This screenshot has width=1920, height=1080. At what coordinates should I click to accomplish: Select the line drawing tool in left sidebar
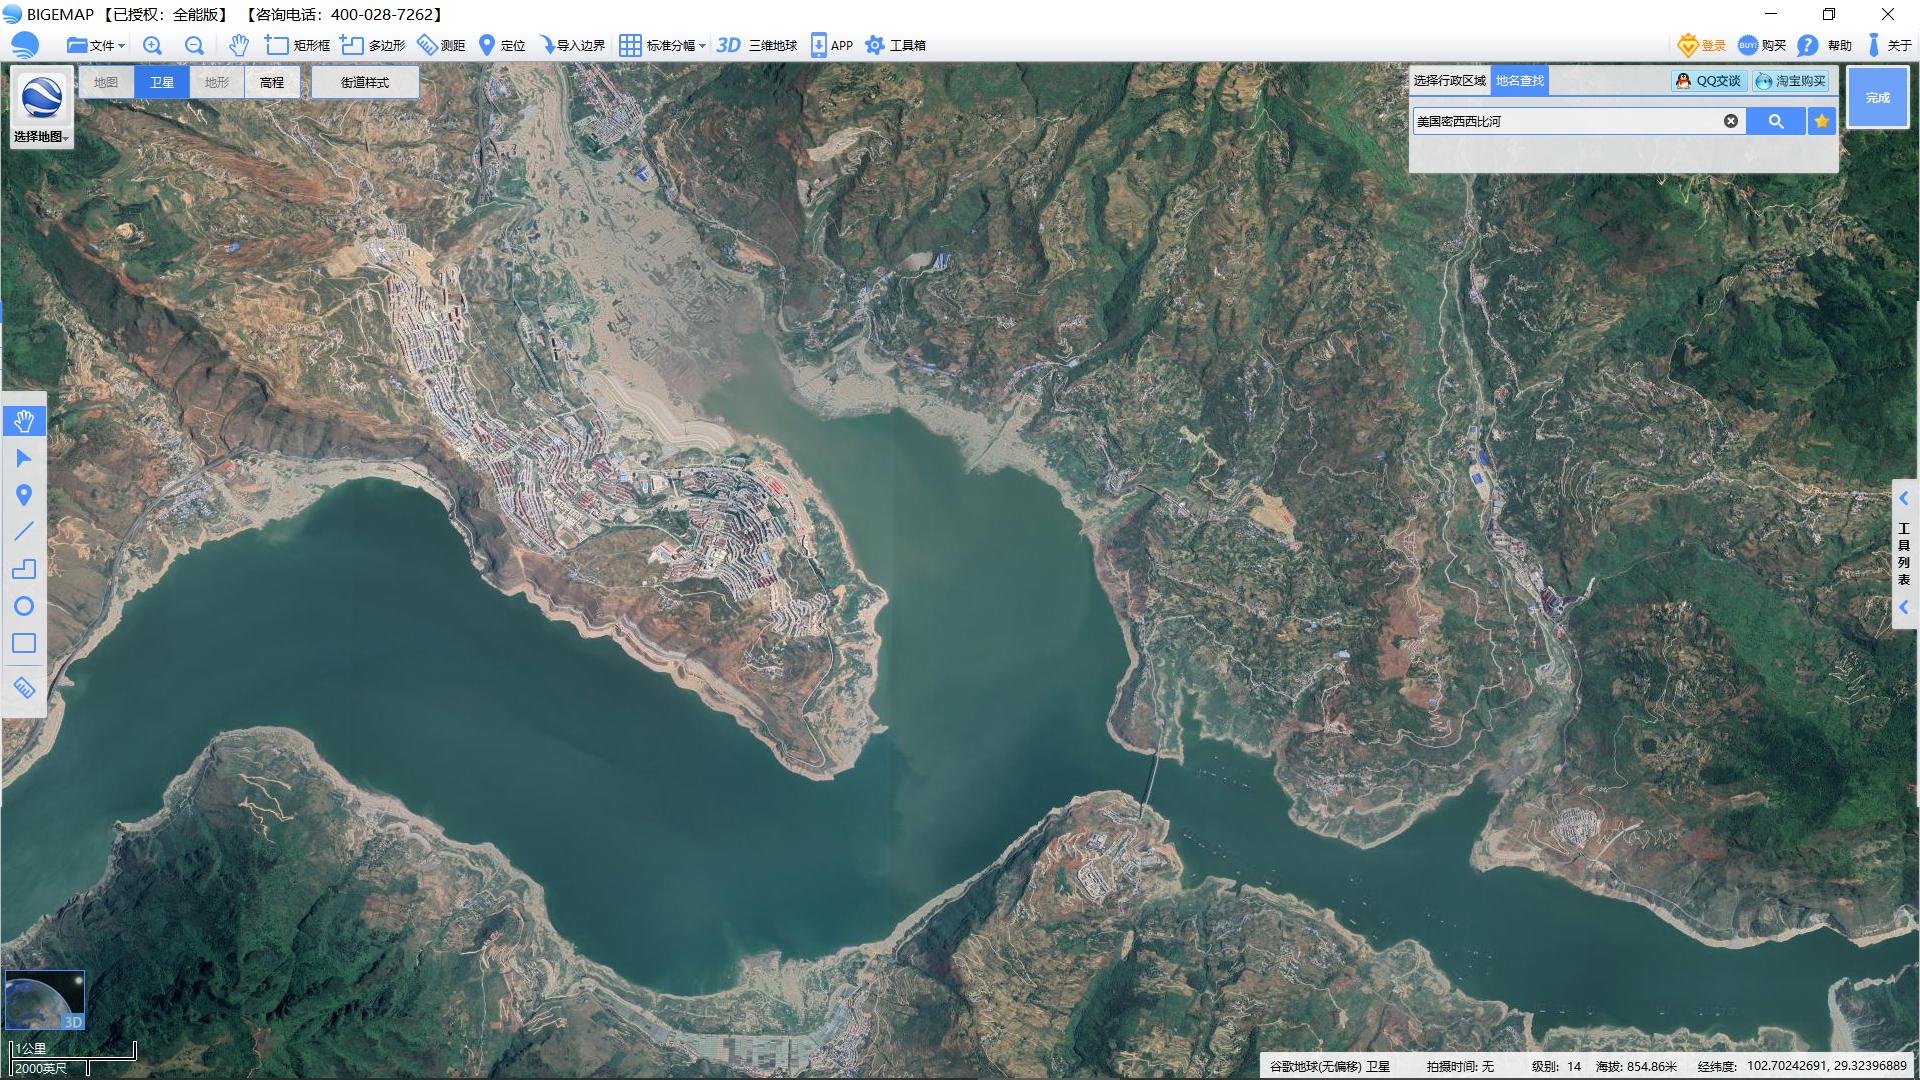(x=24, y=532)
